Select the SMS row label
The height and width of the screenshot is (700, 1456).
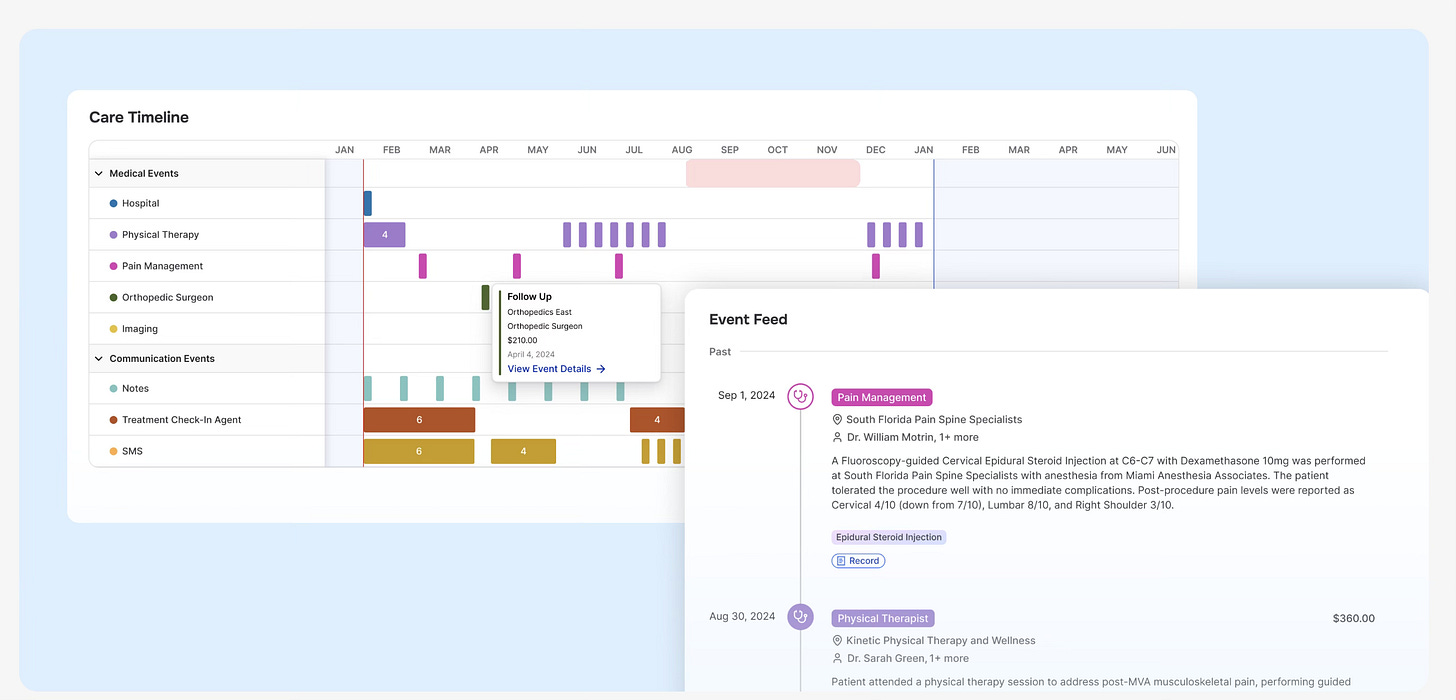click(132, 451)
